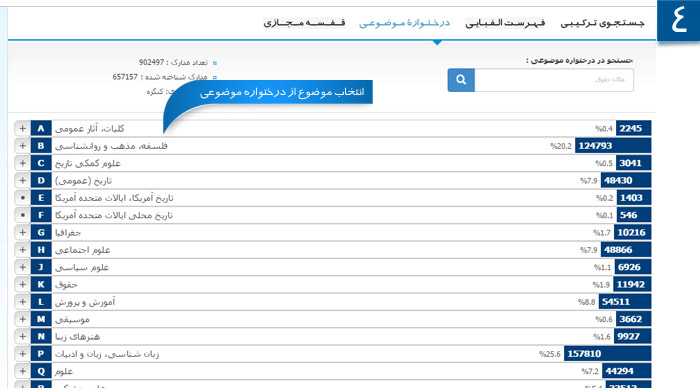Click the letter K class badge

(41, 285)
